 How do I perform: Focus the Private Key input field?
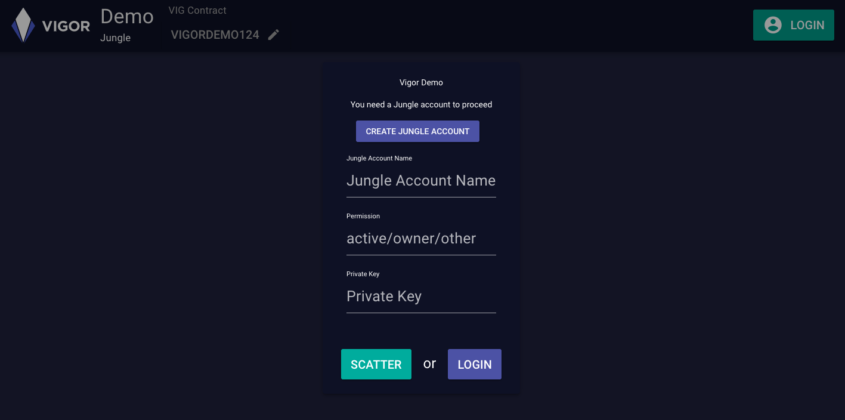[421, 296]
